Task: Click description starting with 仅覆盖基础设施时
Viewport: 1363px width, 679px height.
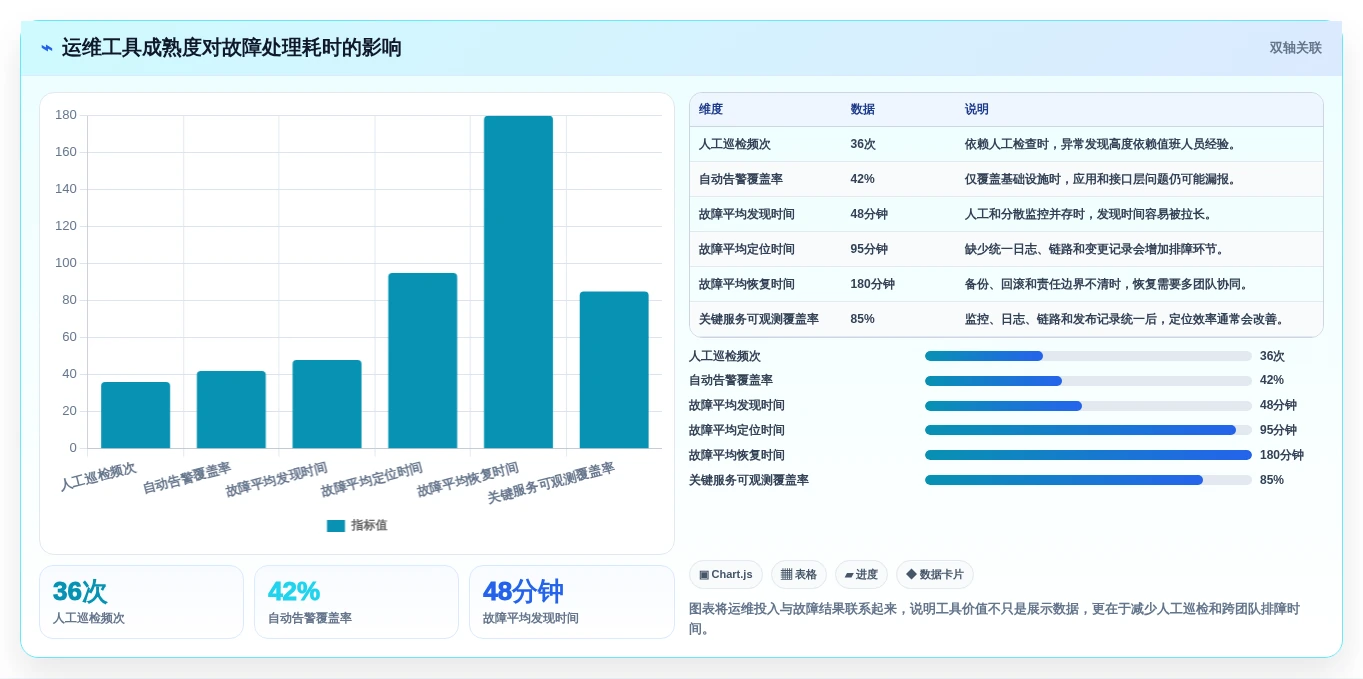Action: point(1103,179)
